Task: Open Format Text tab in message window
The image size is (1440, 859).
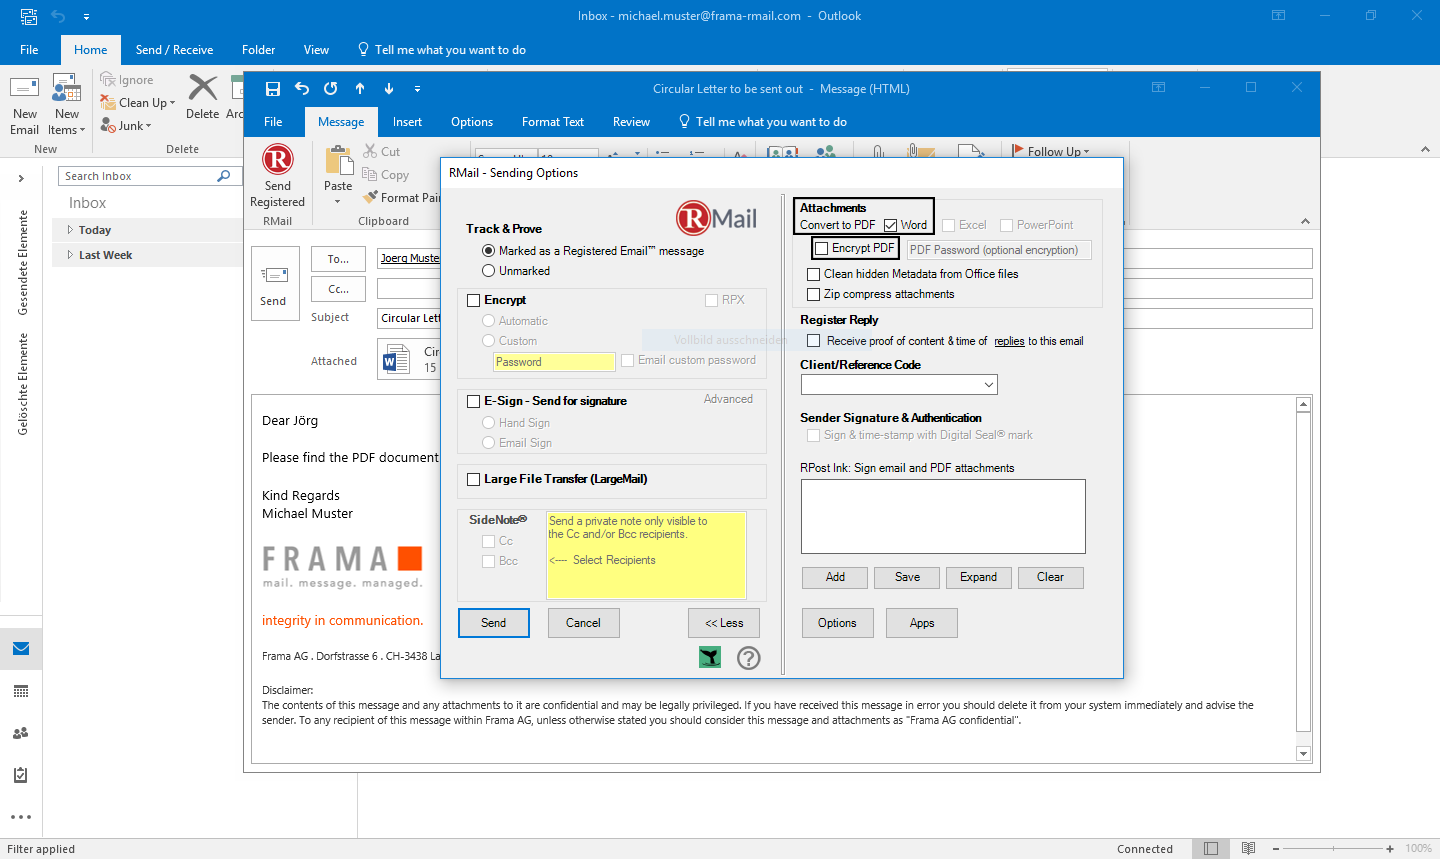Action: click(x=553, y=122)
